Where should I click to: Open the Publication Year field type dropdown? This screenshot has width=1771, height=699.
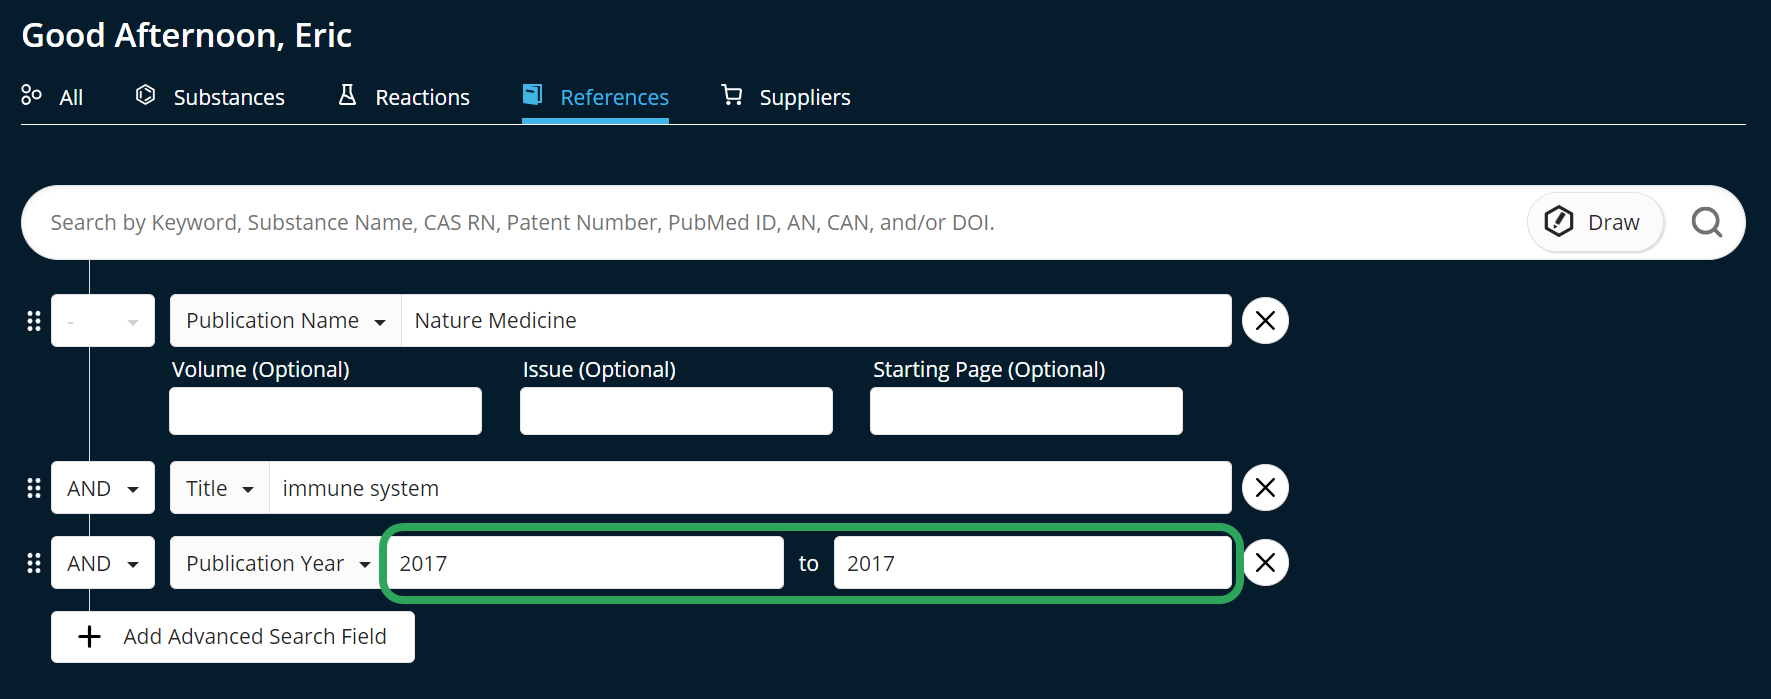pos(277,563)
